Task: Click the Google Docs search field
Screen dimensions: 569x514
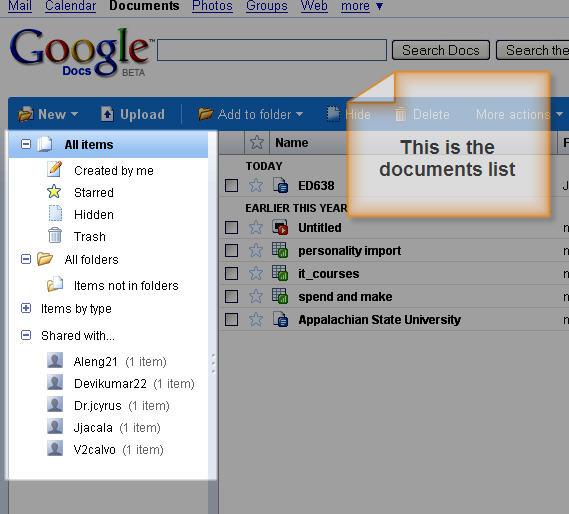Action: pos(272,50)
